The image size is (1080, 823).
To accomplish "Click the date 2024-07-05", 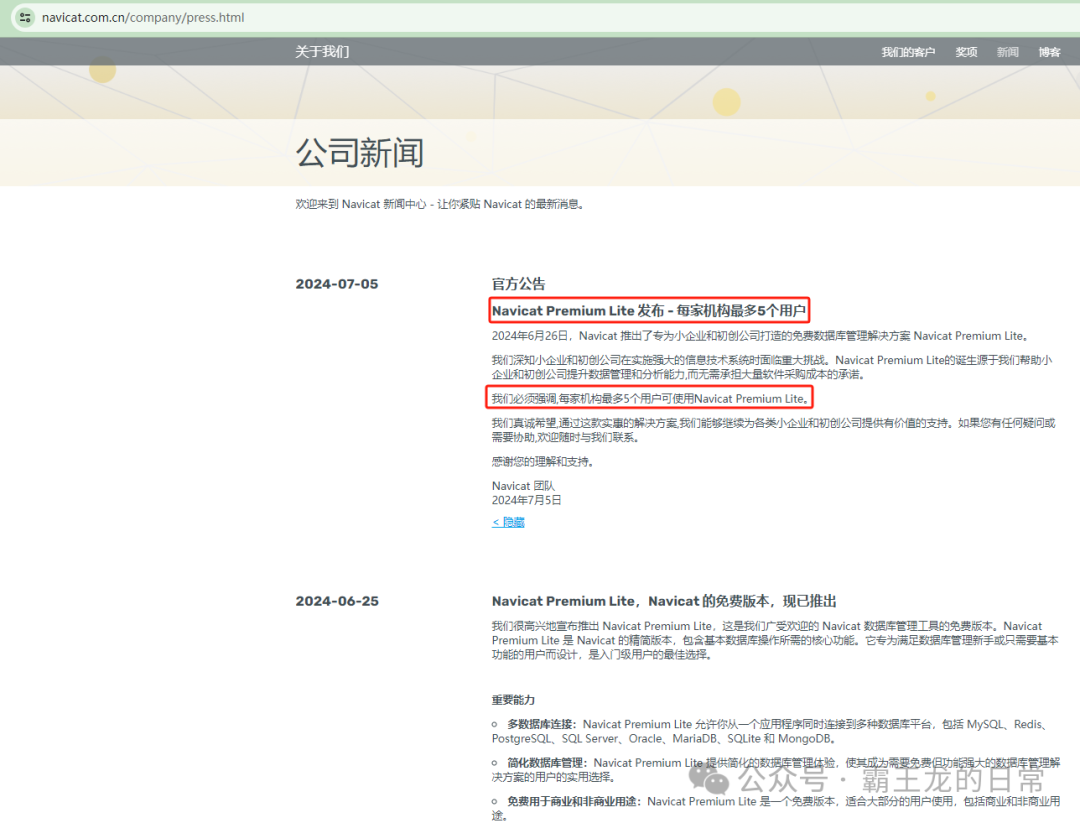I will [x=337, y=284].
